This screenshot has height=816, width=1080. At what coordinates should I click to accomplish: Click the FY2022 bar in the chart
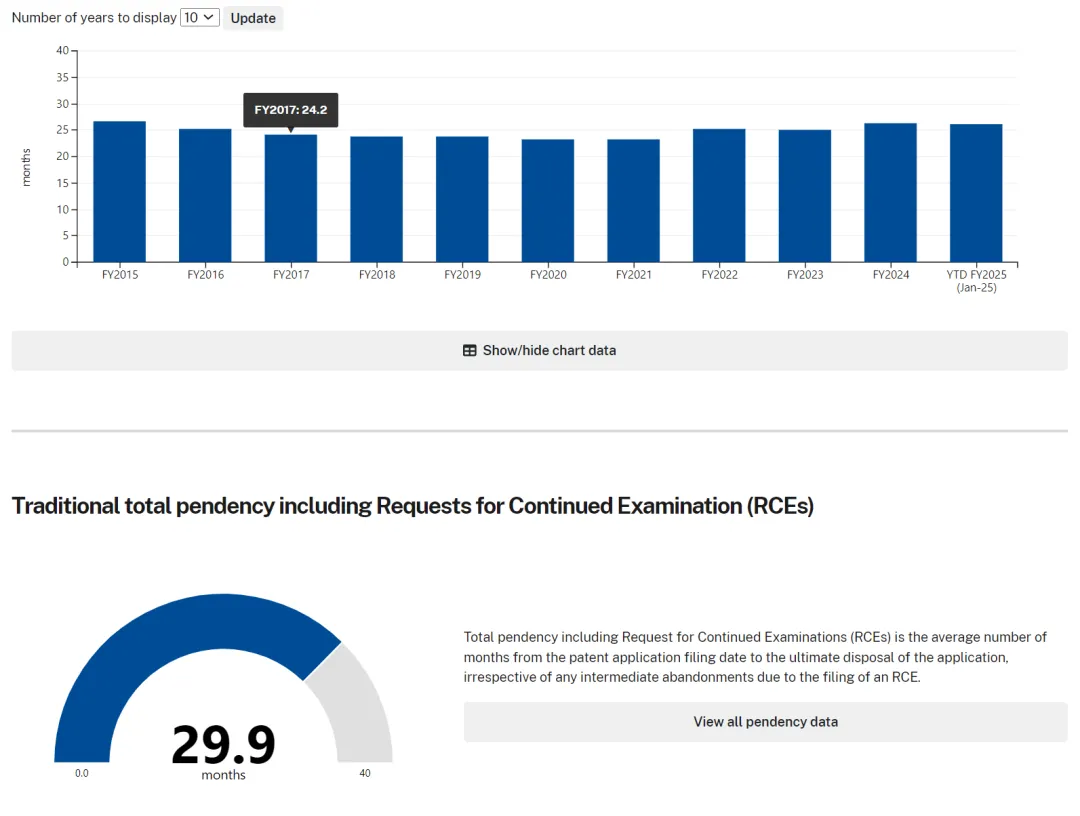pos(719,196)
